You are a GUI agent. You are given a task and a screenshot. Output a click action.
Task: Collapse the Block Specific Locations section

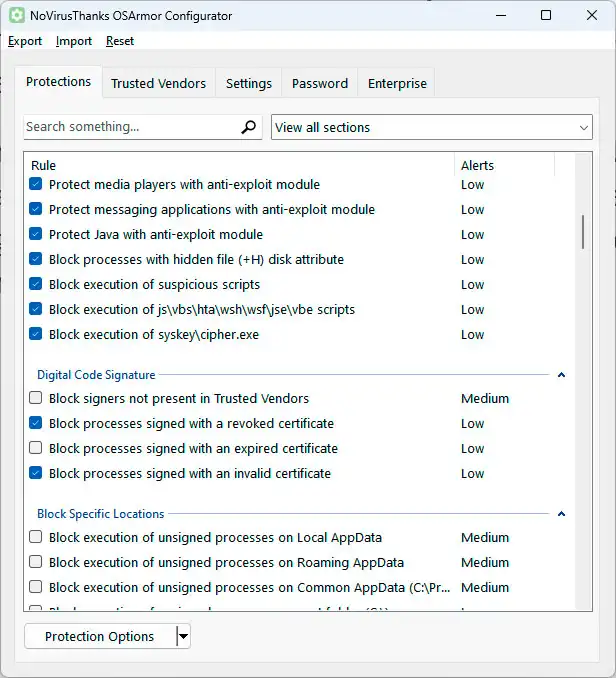point(561,514)
